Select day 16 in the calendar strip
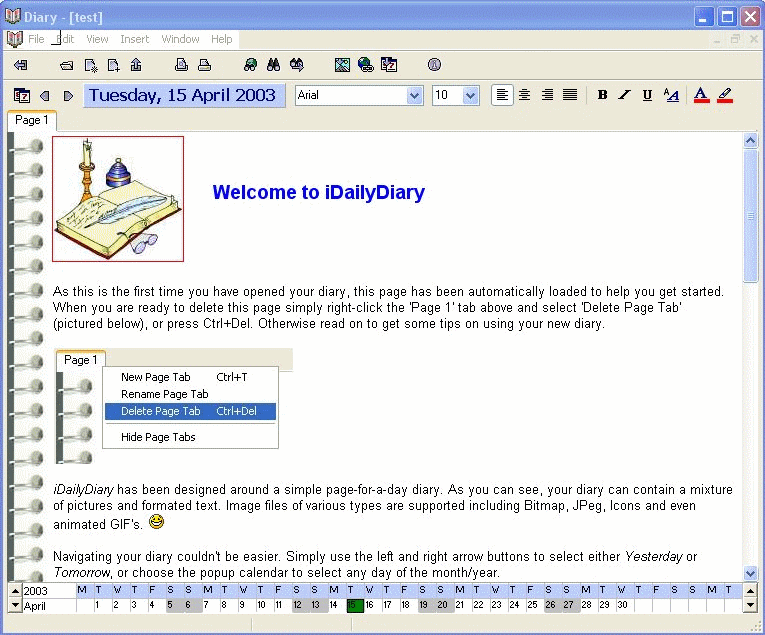This screenshot has width=765, height=635. [x=370, y=605]
